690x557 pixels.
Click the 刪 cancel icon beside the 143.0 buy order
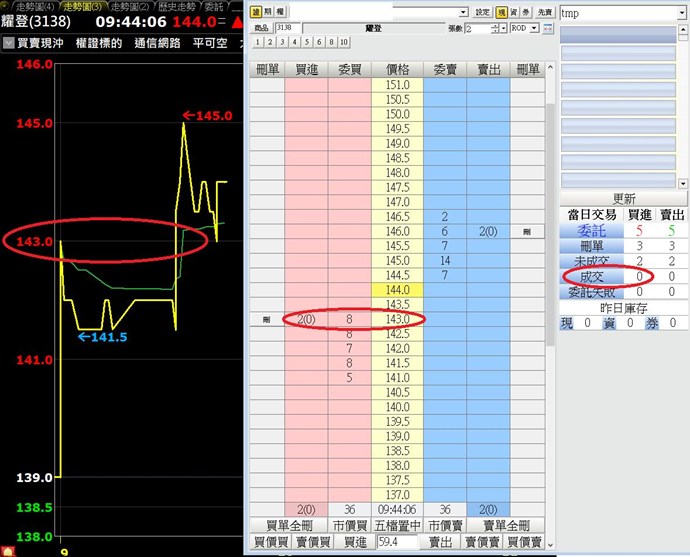coord(266,319)
